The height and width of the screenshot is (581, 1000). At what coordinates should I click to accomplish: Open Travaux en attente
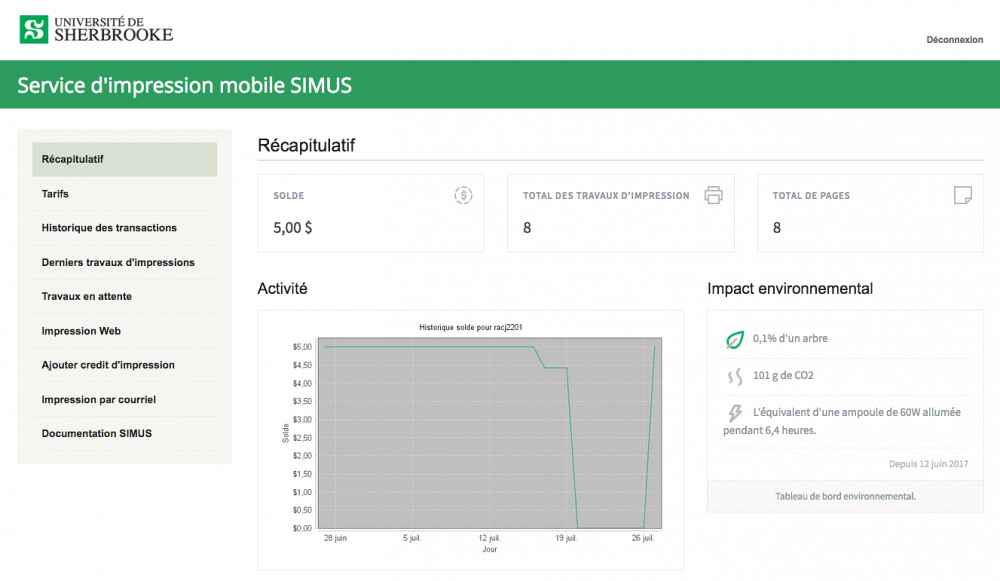(124, 297)
